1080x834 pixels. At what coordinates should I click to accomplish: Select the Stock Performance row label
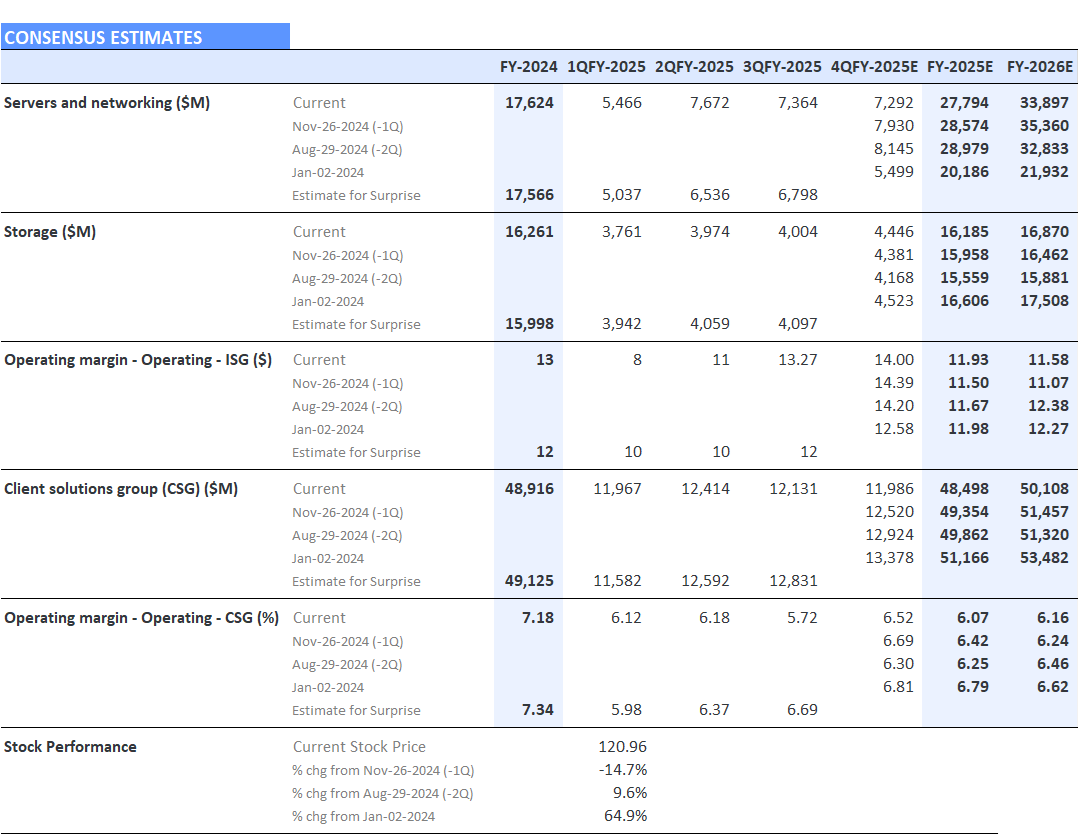[70, 747]
